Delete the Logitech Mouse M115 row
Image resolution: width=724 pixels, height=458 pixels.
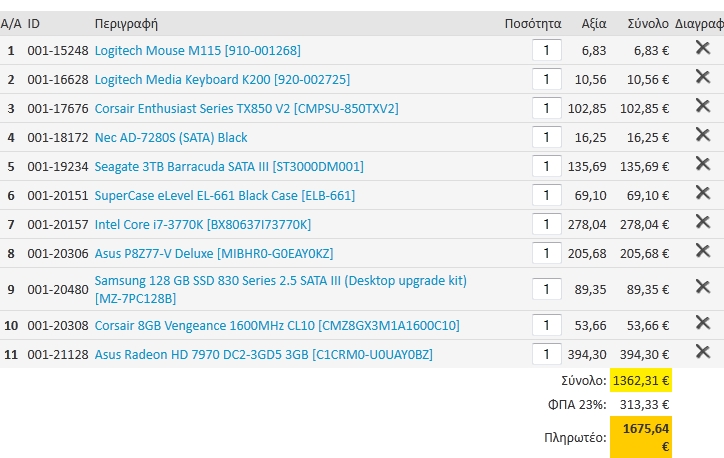[703, 48]
